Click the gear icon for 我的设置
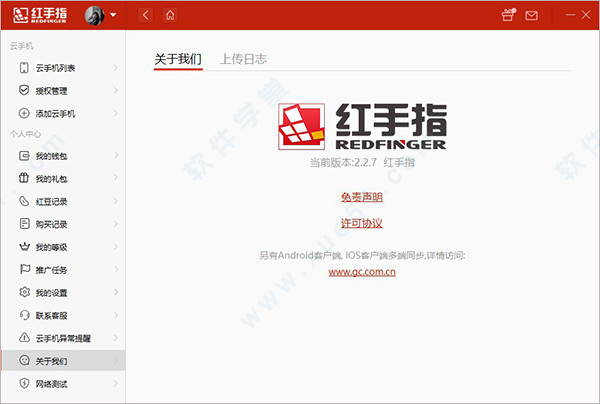The image size is (600, 404). coord(24,292)
